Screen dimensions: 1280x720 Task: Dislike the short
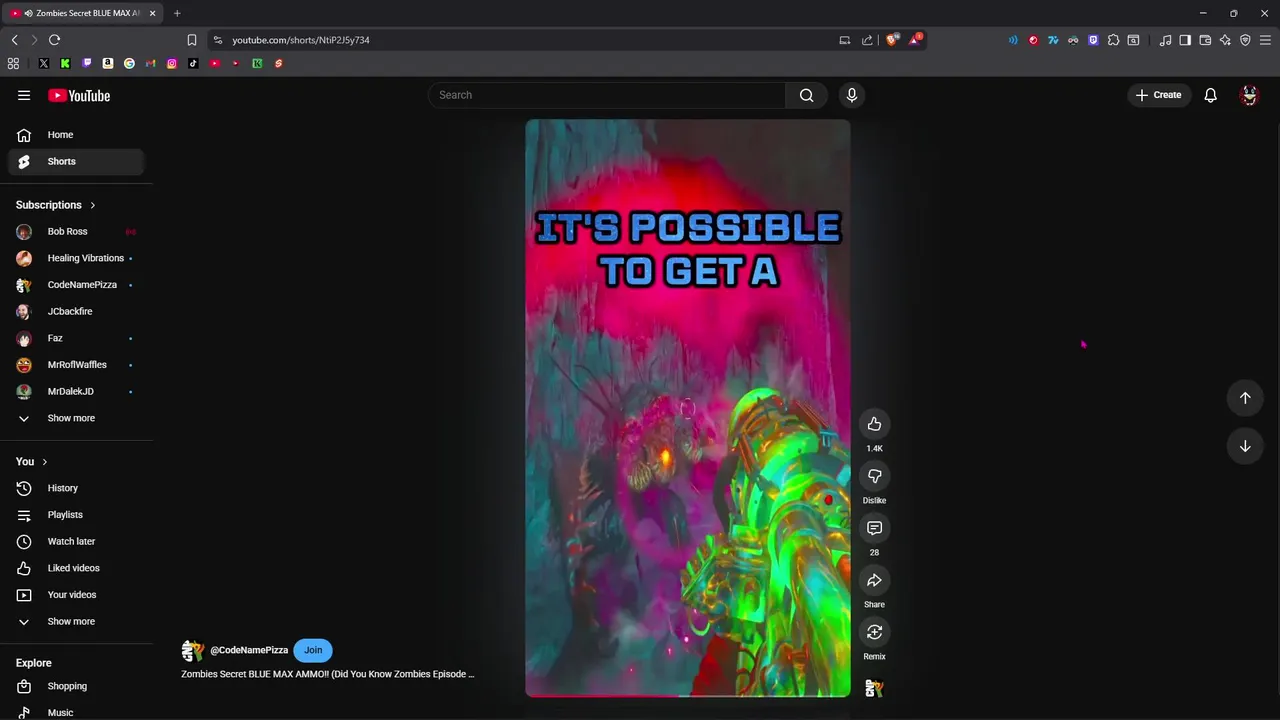pos(874,476)
